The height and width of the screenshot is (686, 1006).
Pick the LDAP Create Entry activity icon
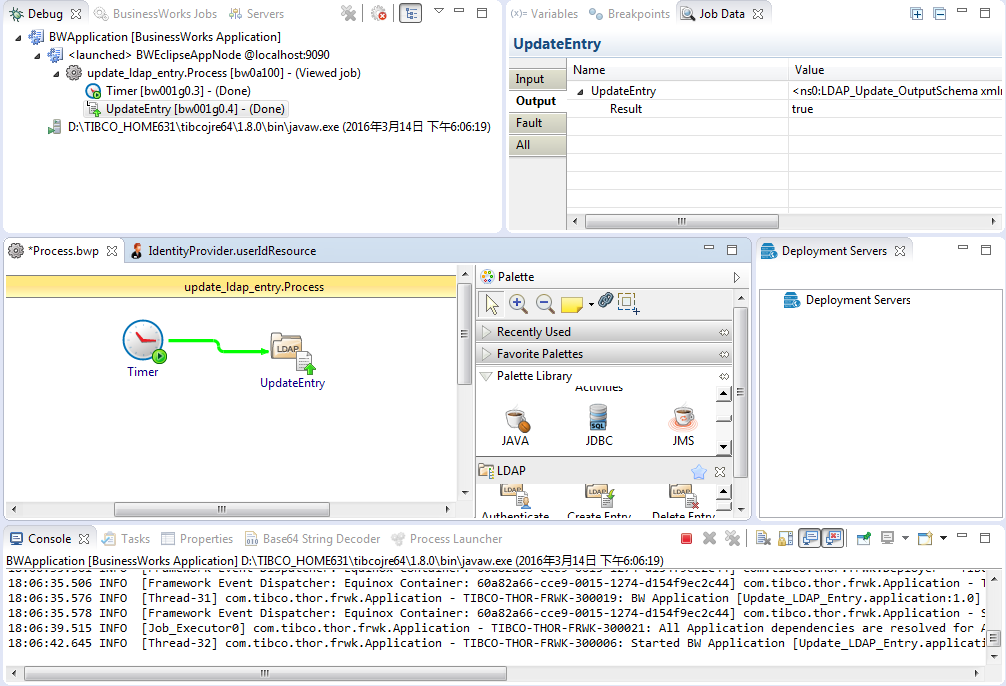pyautogui.click(x=600, y=497)
